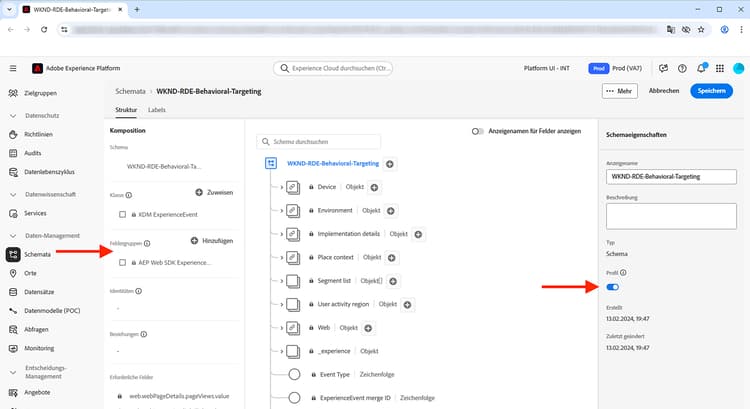750x409 pixels.
Task: Click the Schema durchsuchen search field
Action: click(319, 142)
